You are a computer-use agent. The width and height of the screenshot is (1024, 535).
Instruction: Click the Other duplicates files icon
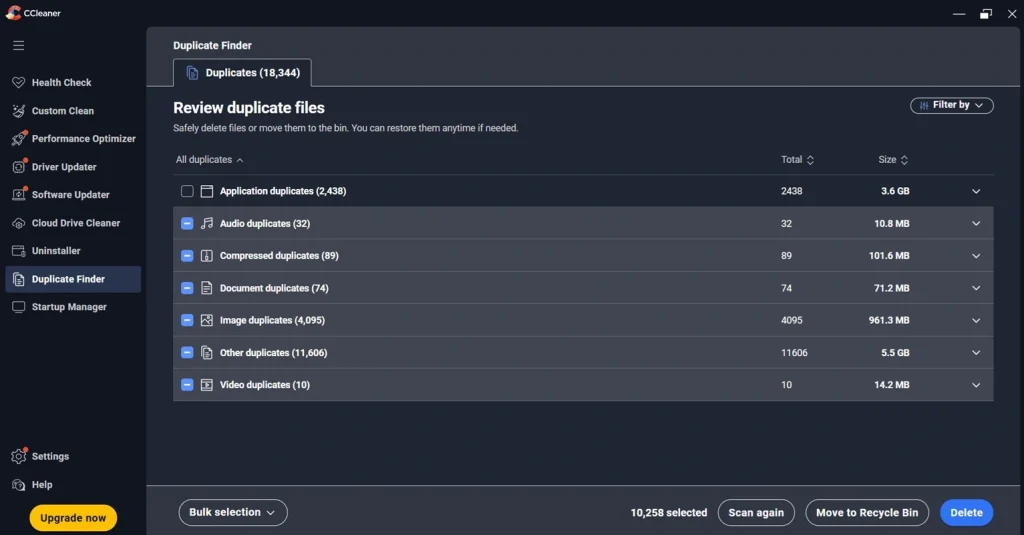(206, 353)
